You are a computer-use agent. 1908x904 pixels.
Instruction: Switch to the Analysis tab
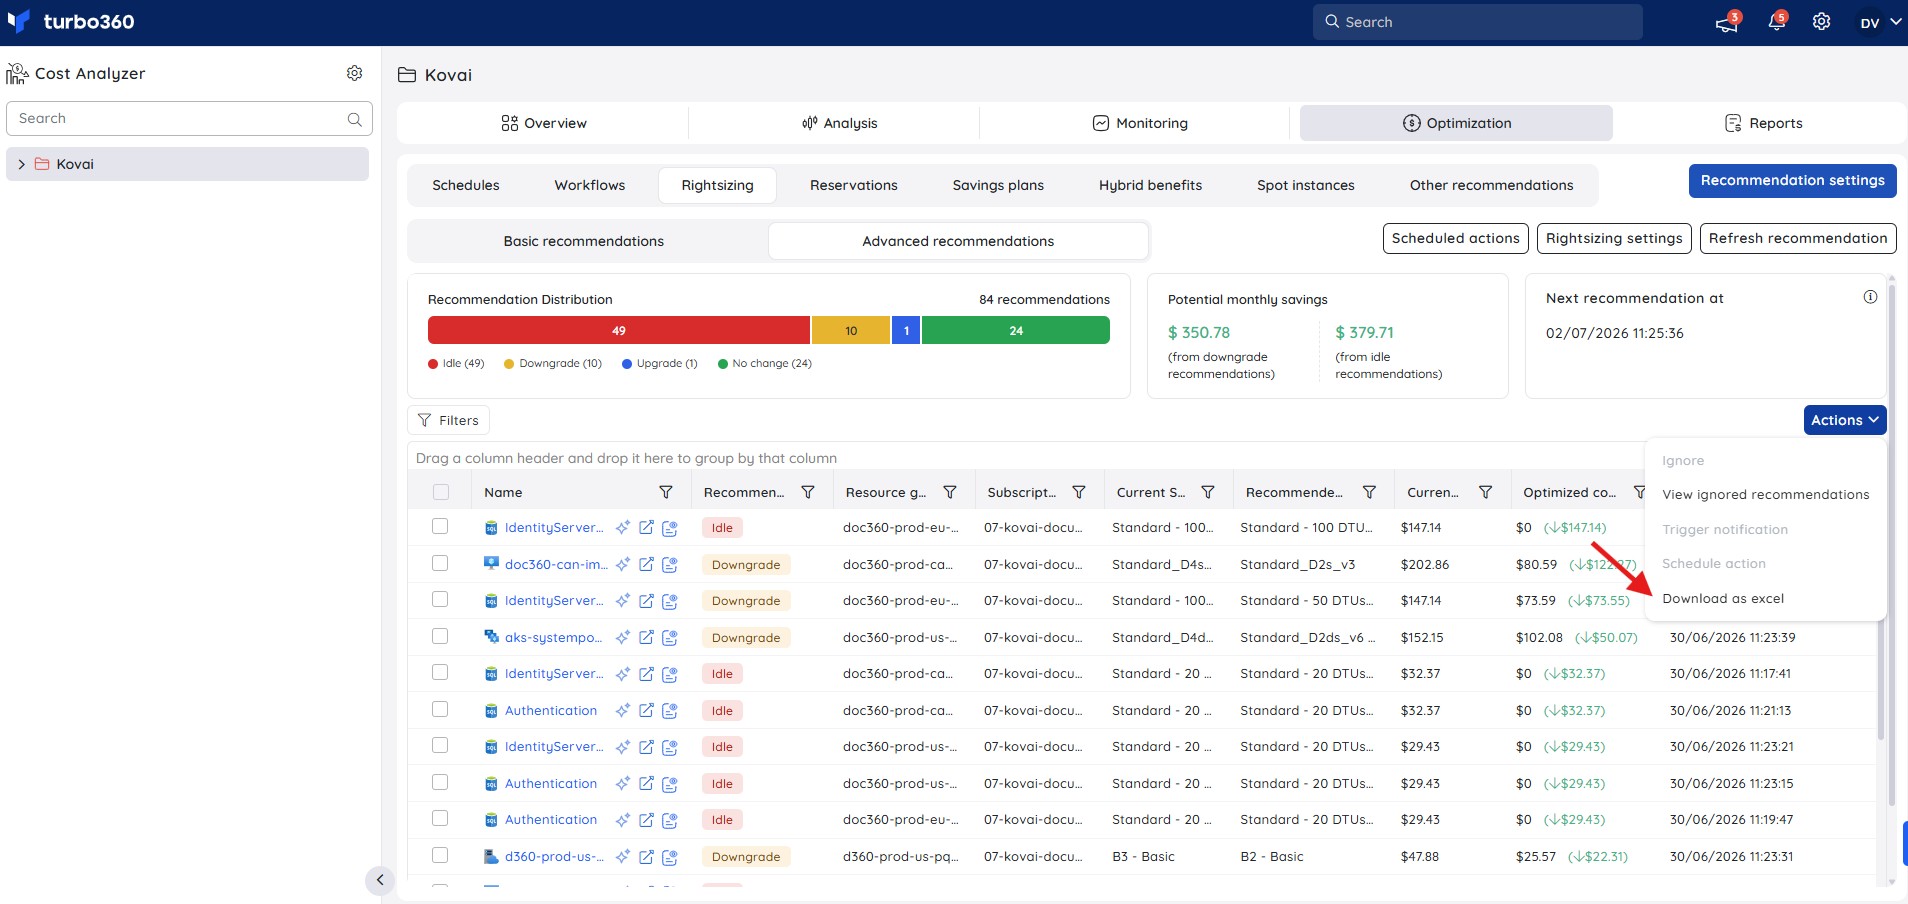[x=839, y=123]
